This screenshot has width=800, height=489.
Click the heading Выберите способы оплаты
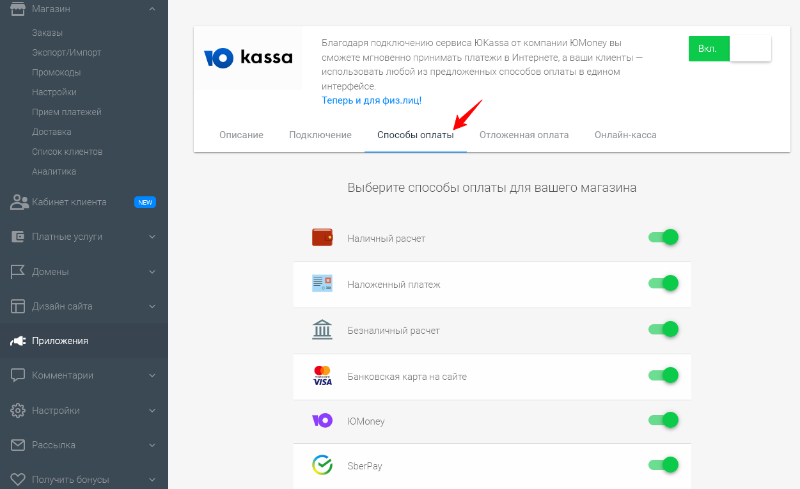[492, 188]
